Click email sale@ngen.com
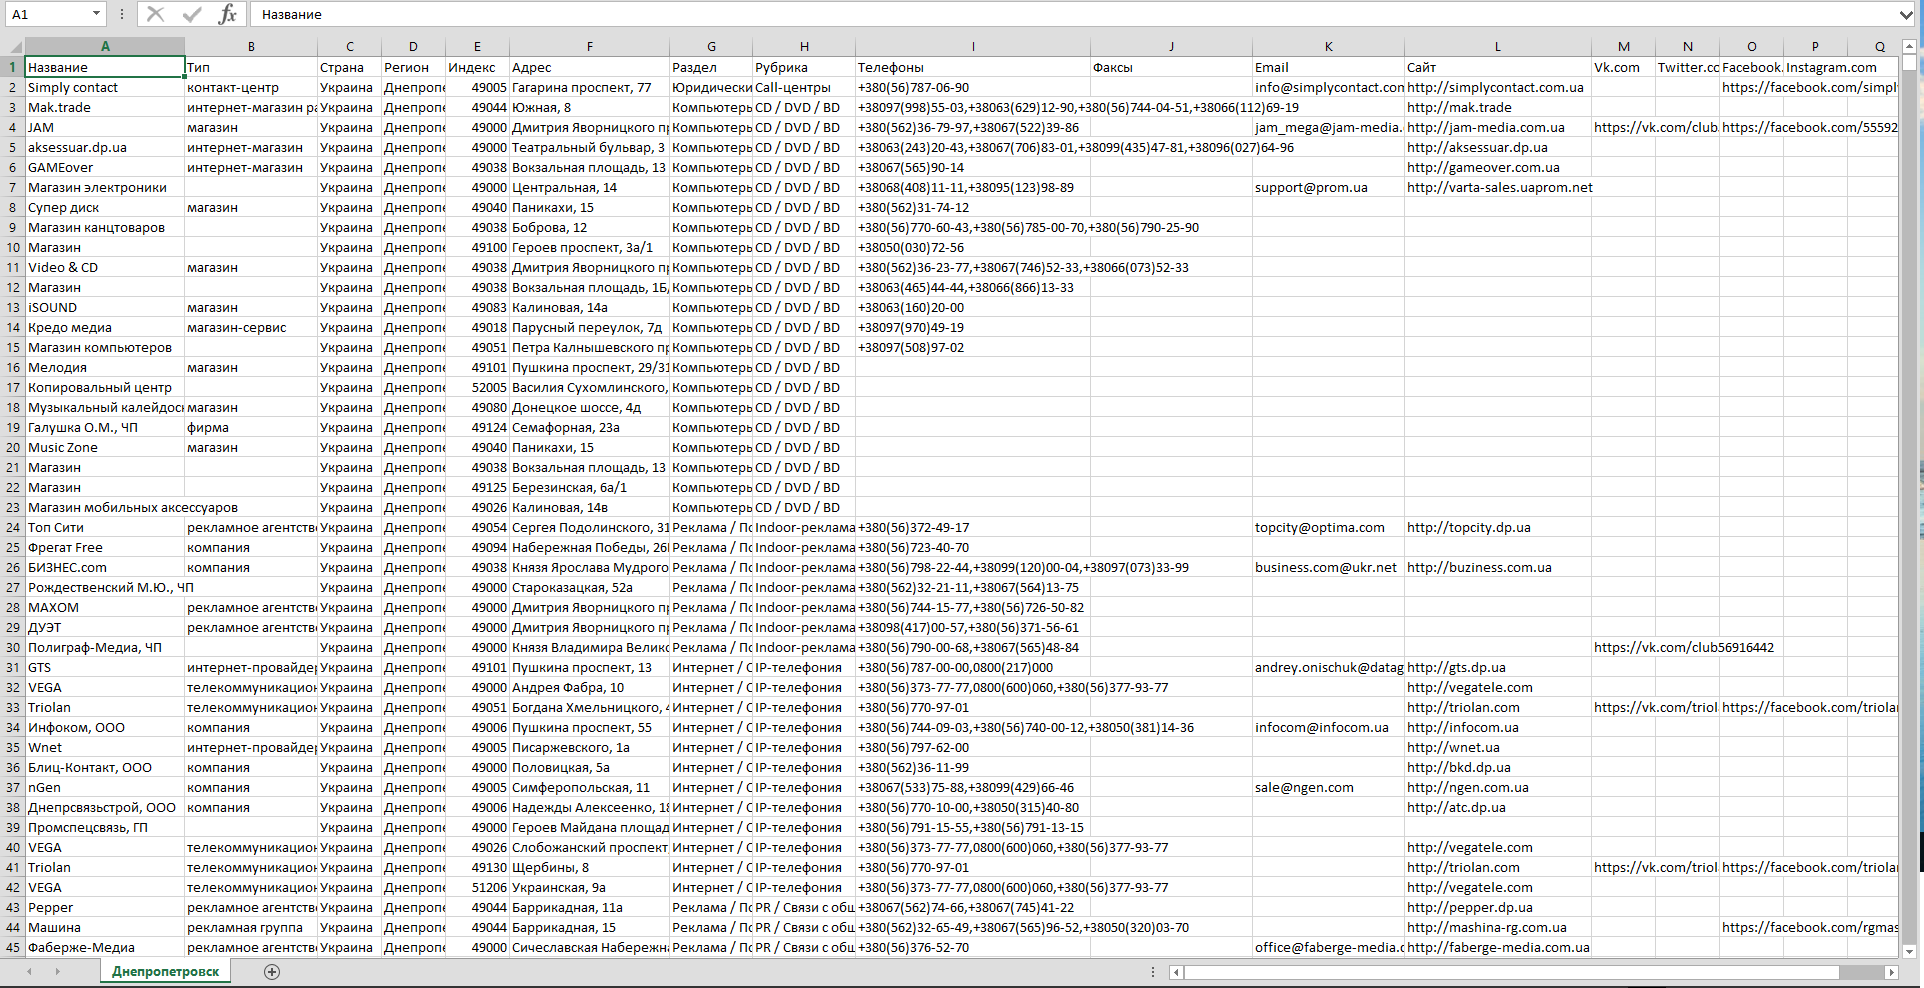Viewport: 1924px width, 988px height. click(1304, 787)
